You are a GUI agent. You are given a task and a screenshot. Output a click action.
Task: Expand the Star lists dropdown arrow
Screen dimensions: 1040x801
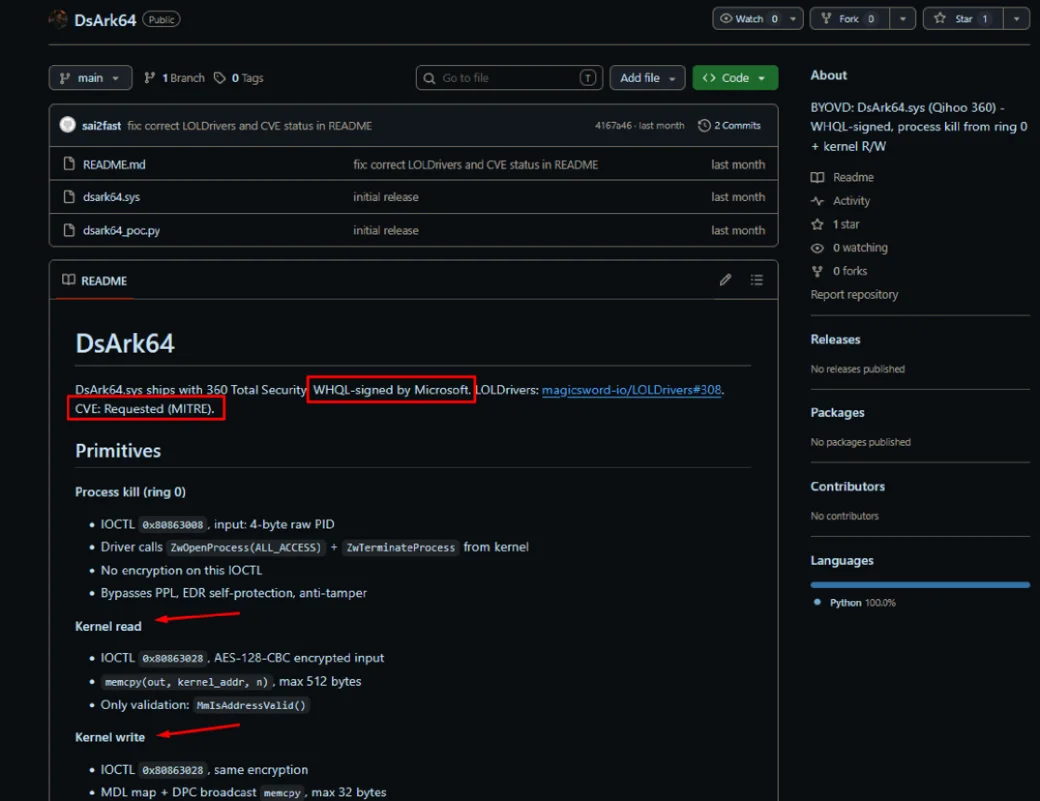tap(1016, 19)
